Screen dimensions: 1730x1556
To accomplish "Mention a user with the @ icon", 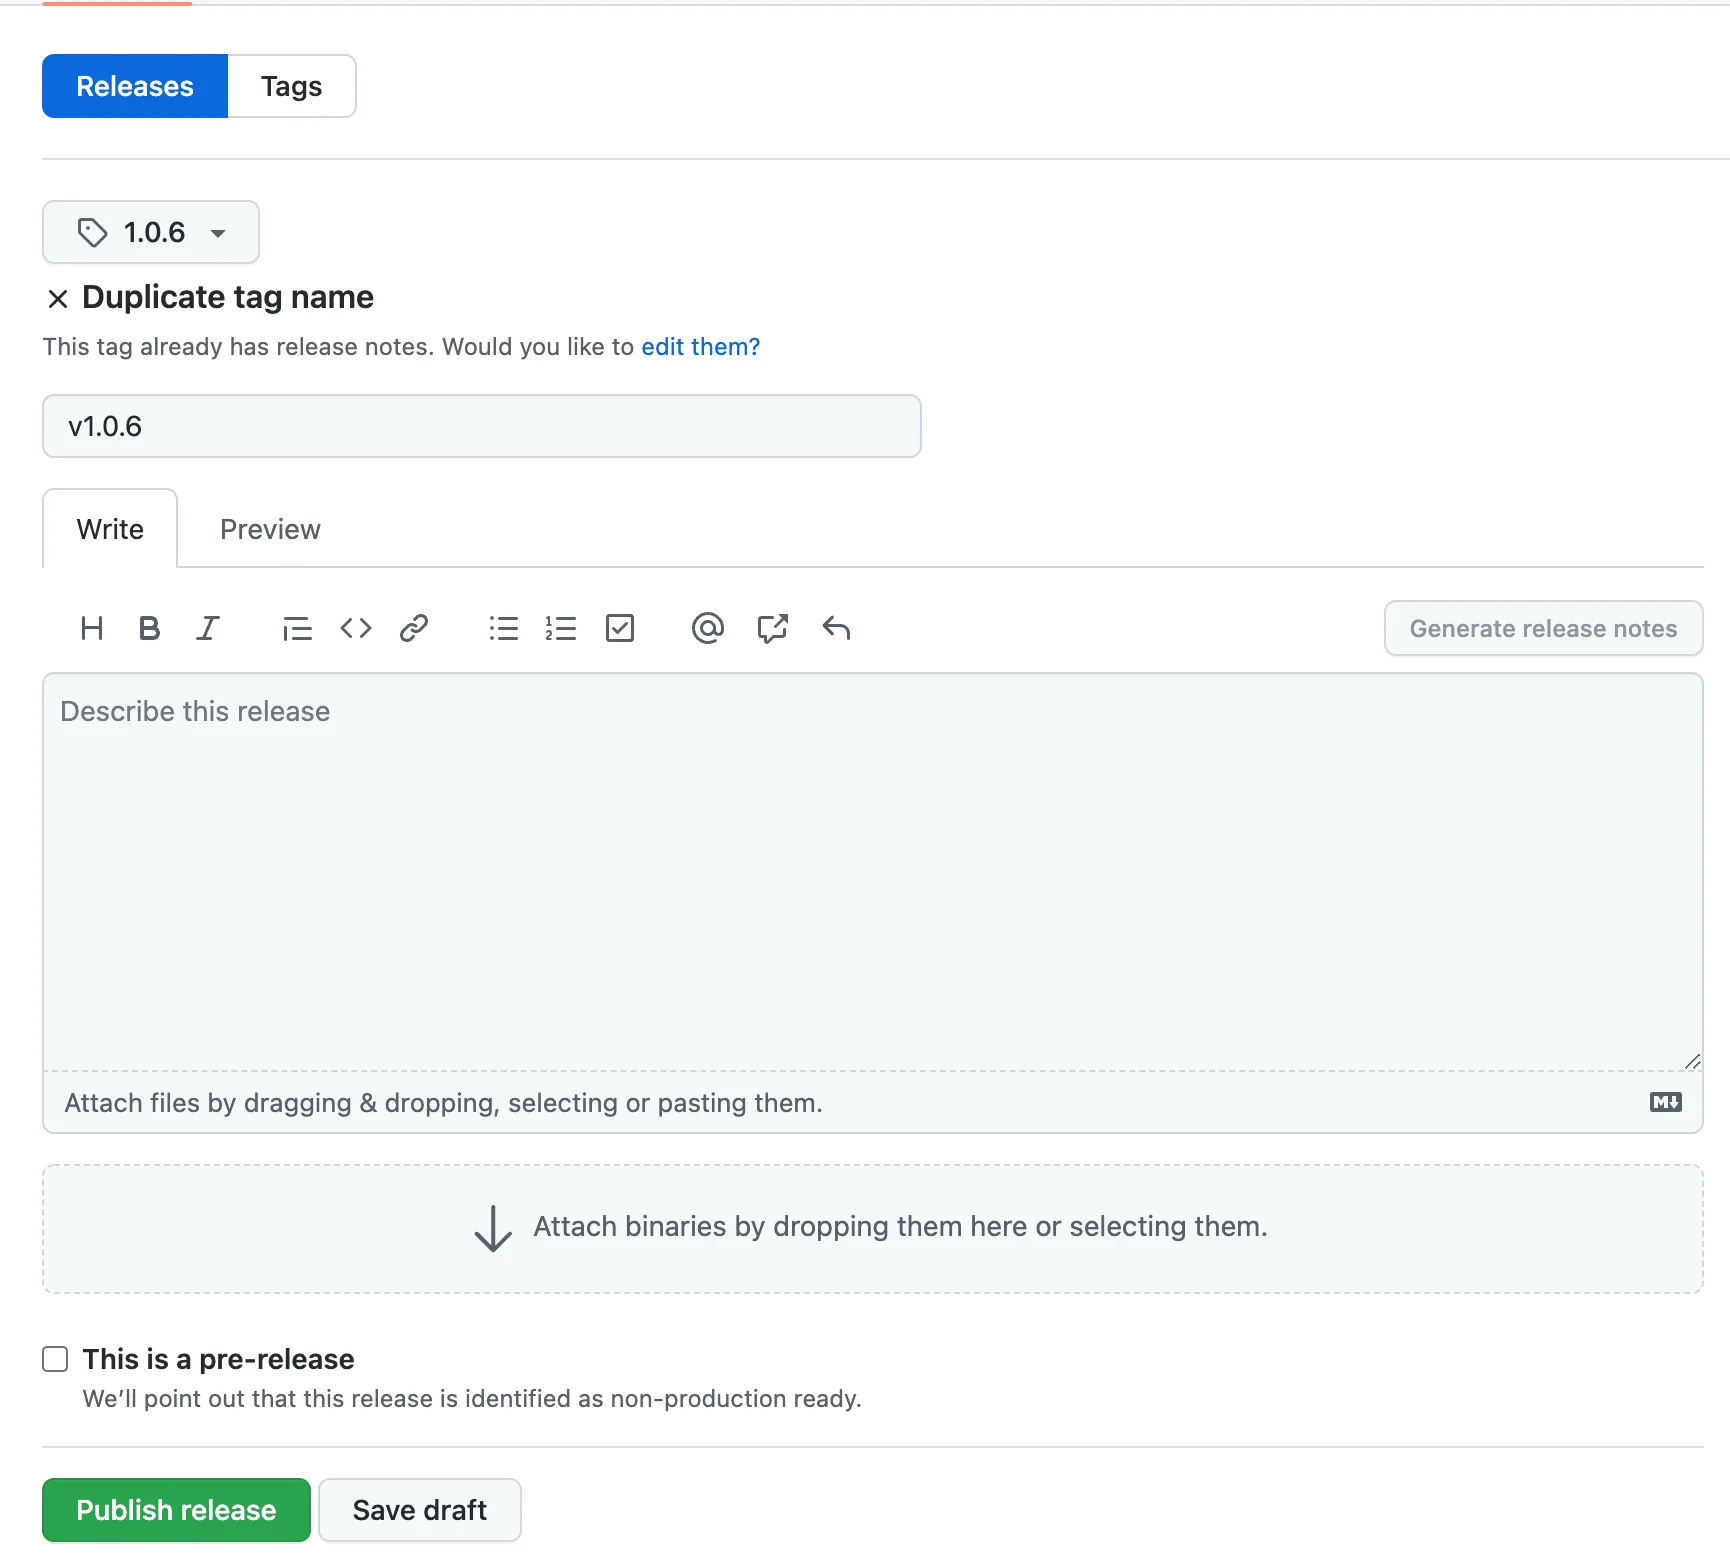I will (708, 628).
